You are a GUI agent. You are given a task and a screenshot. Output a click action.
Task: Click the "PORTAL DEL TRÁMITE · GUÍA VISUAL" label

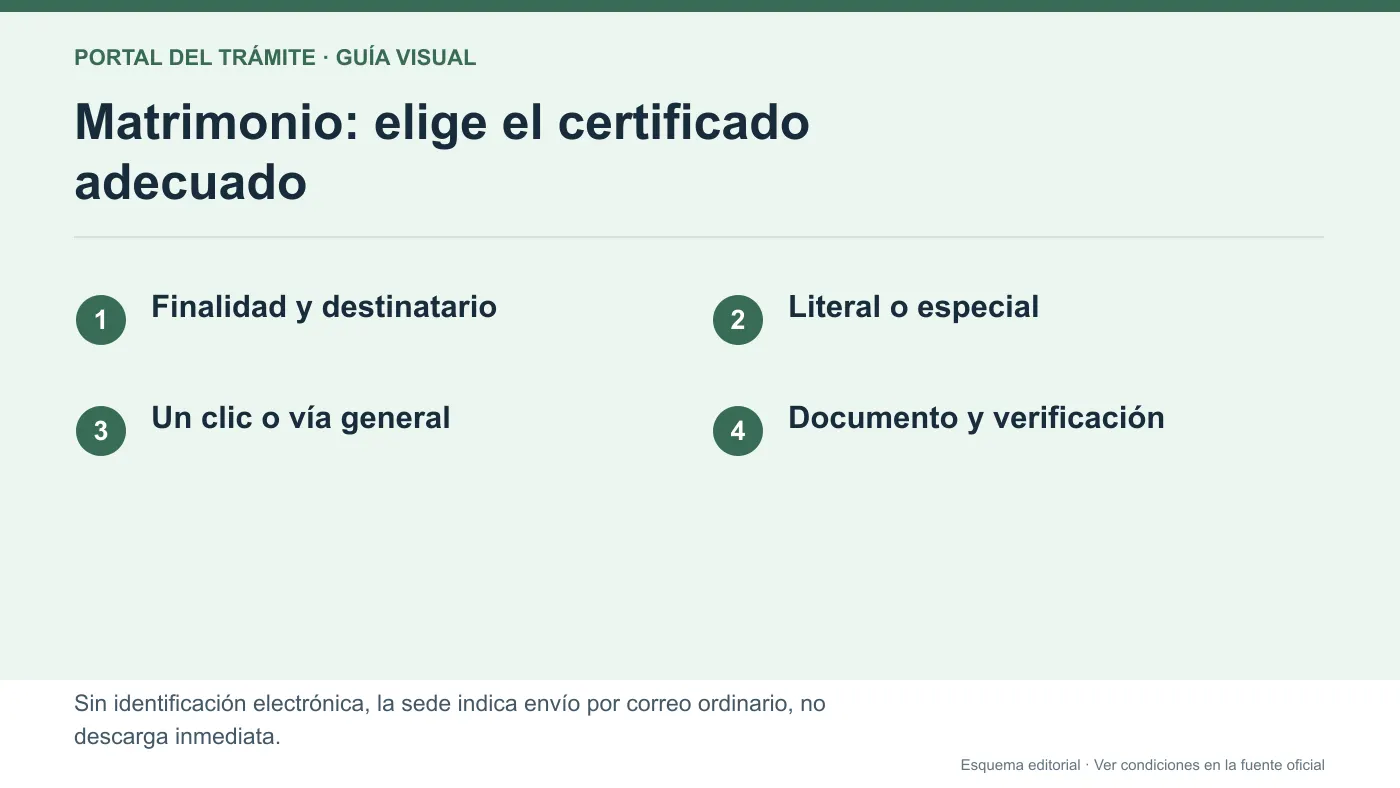pos(275,58)
